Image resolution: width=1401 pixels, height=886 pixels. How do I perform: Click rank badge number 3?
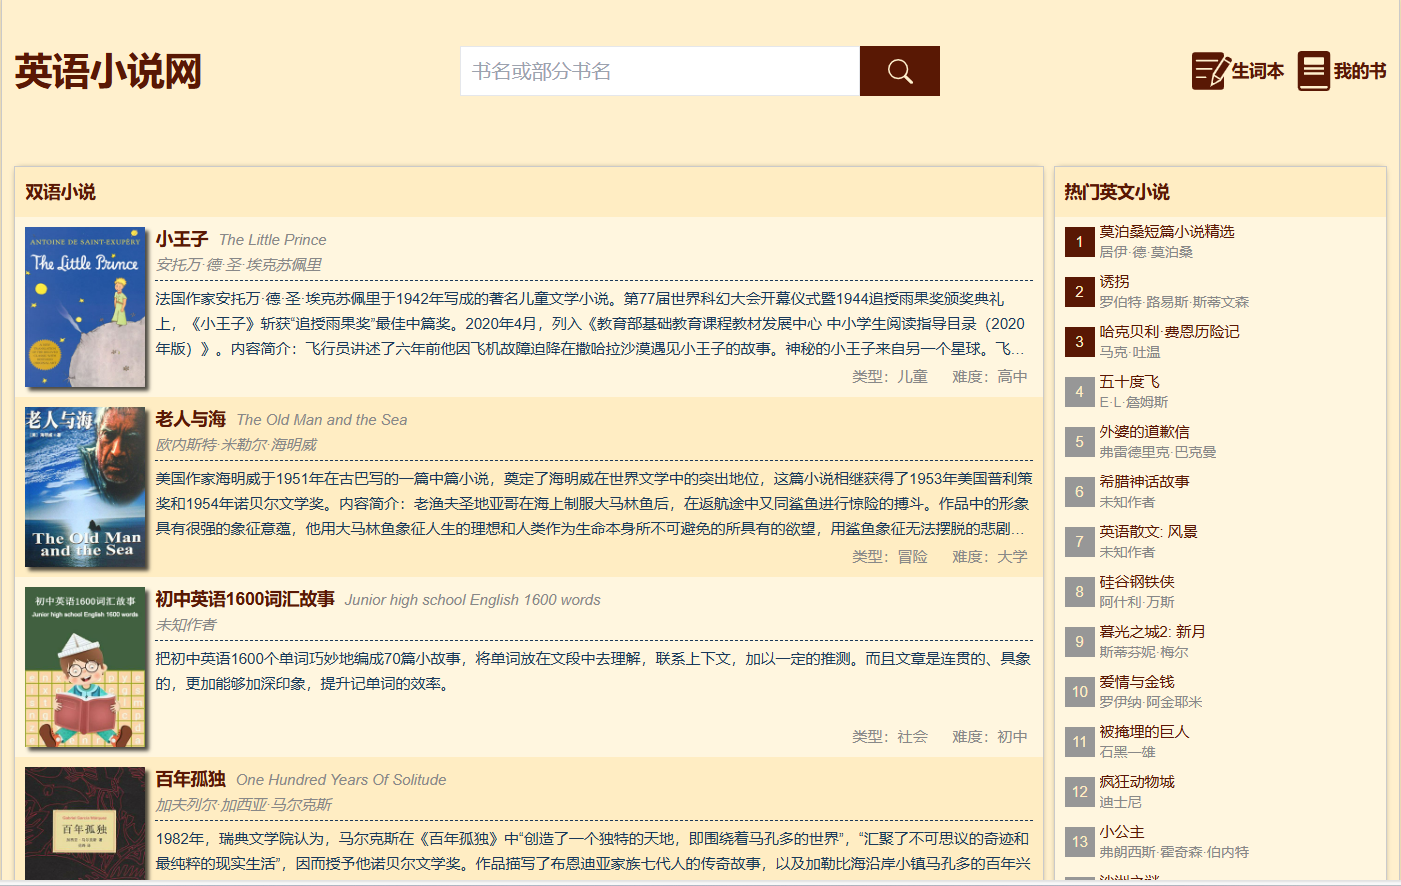tap(1079, 342)
